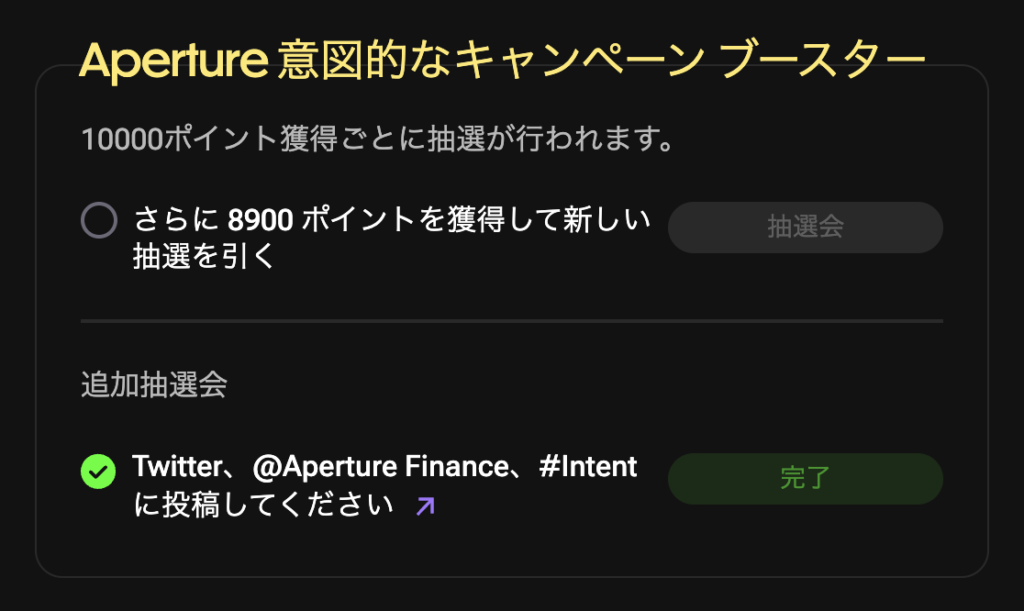Click the 抽選を引く text line
1024x611 pixels.
click(x=204, y=256)
